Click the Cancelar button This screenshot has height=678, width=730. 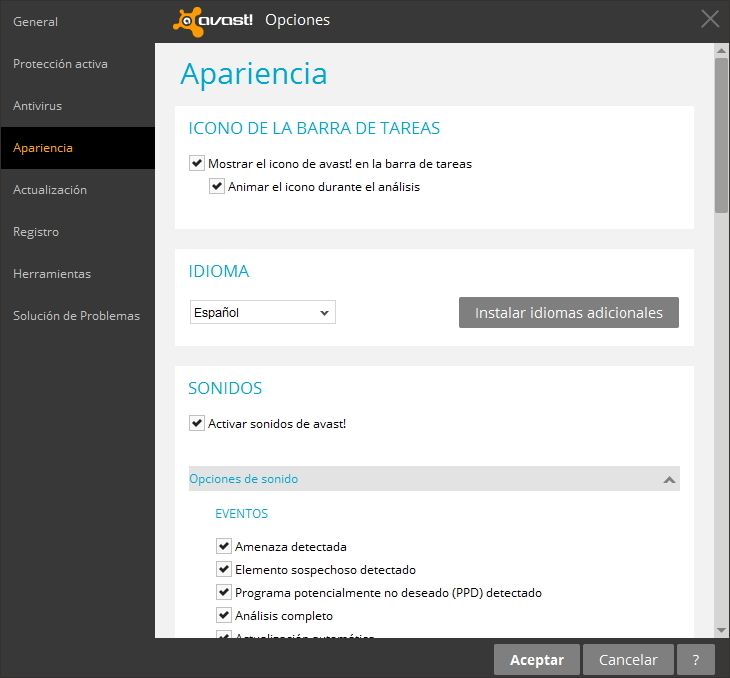click(x=628, y=659)
